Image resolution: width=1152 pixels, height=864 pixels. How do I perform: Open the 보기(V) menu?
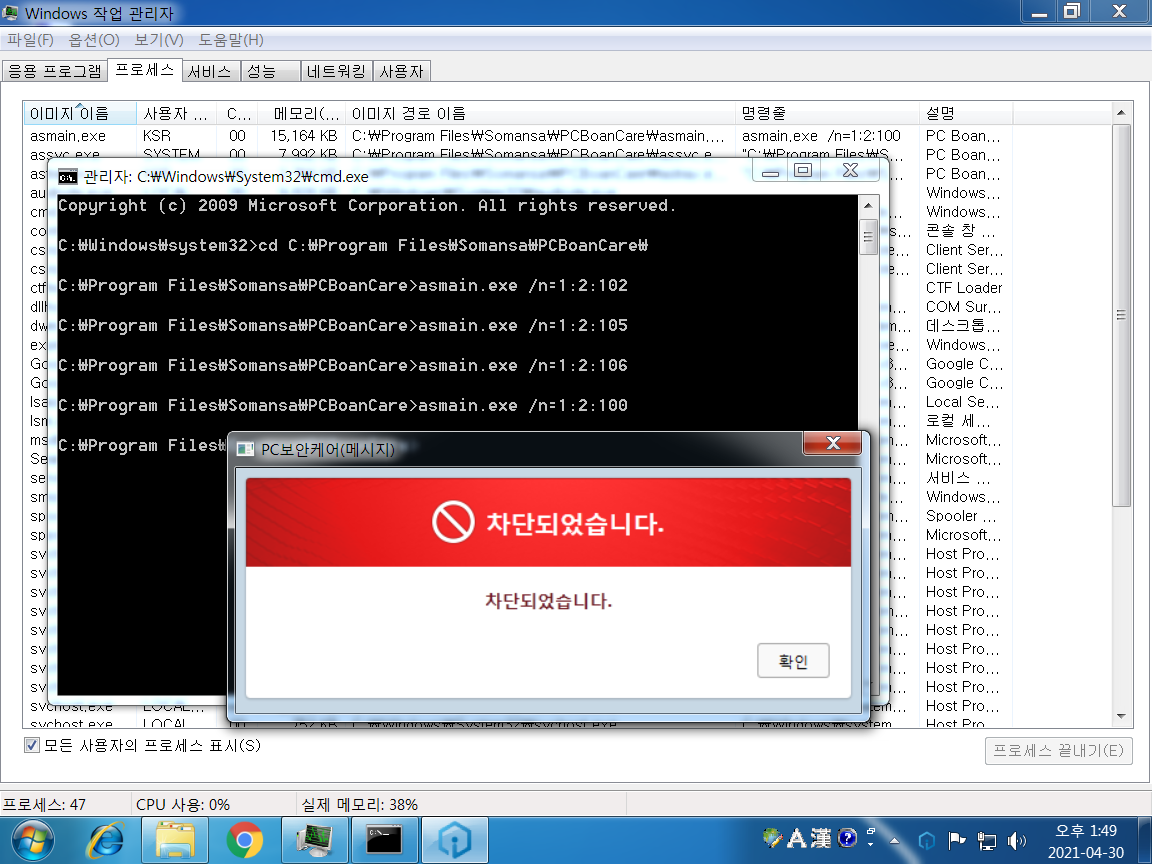159,40
